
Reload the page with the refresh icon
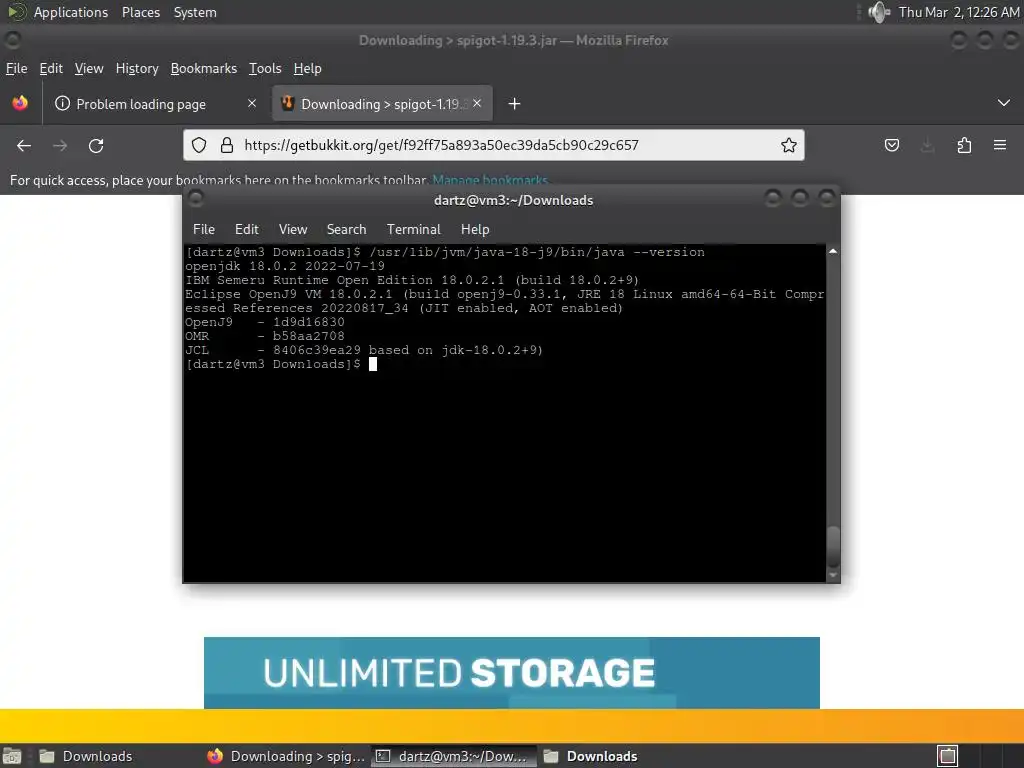(96, 146)
